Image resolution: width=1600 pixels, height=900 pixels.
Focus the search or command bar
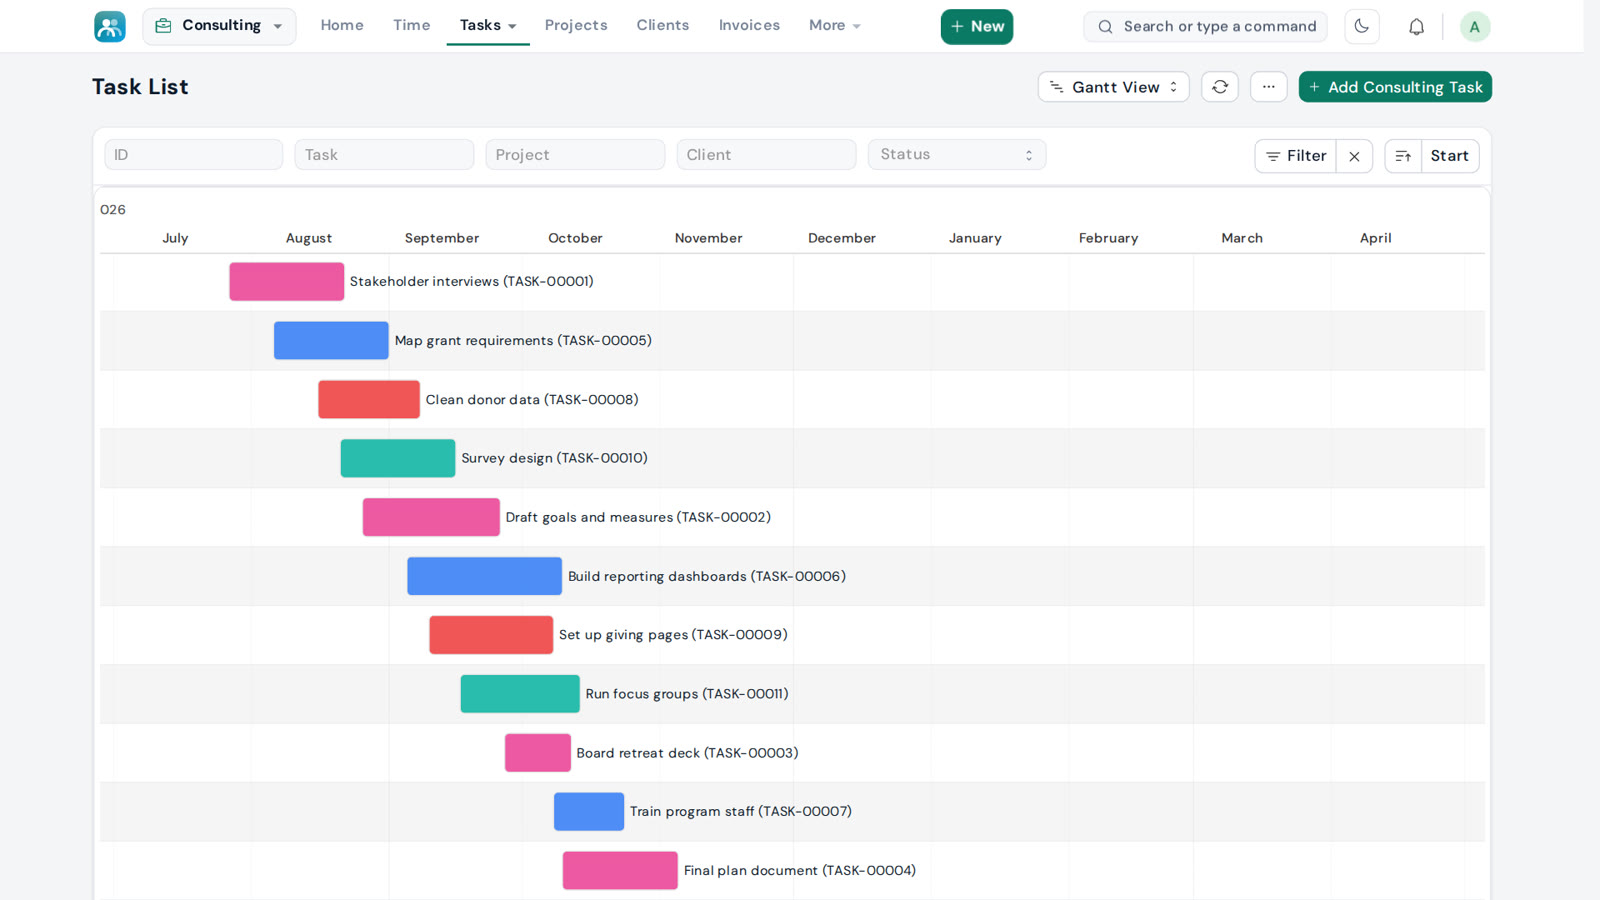pyautogui.click(x=1205, y=27)
